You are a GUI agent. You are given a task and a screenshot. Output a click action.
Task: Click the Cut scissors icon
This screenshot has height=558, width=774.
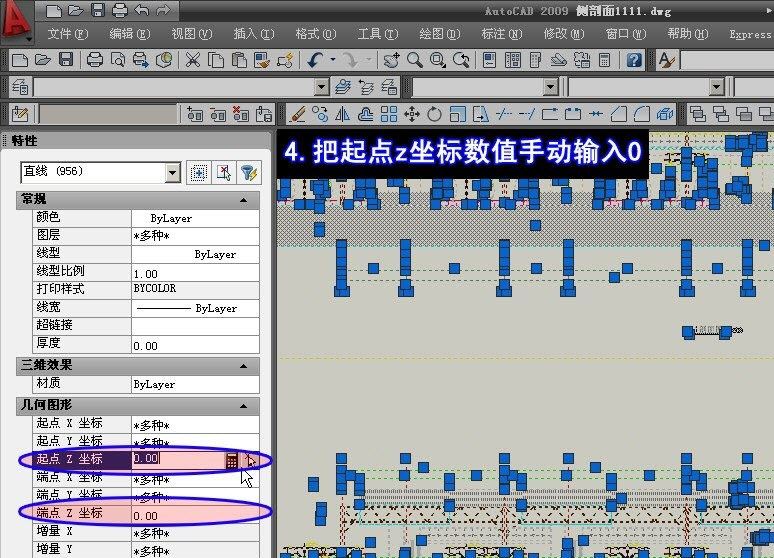point(193,60)
